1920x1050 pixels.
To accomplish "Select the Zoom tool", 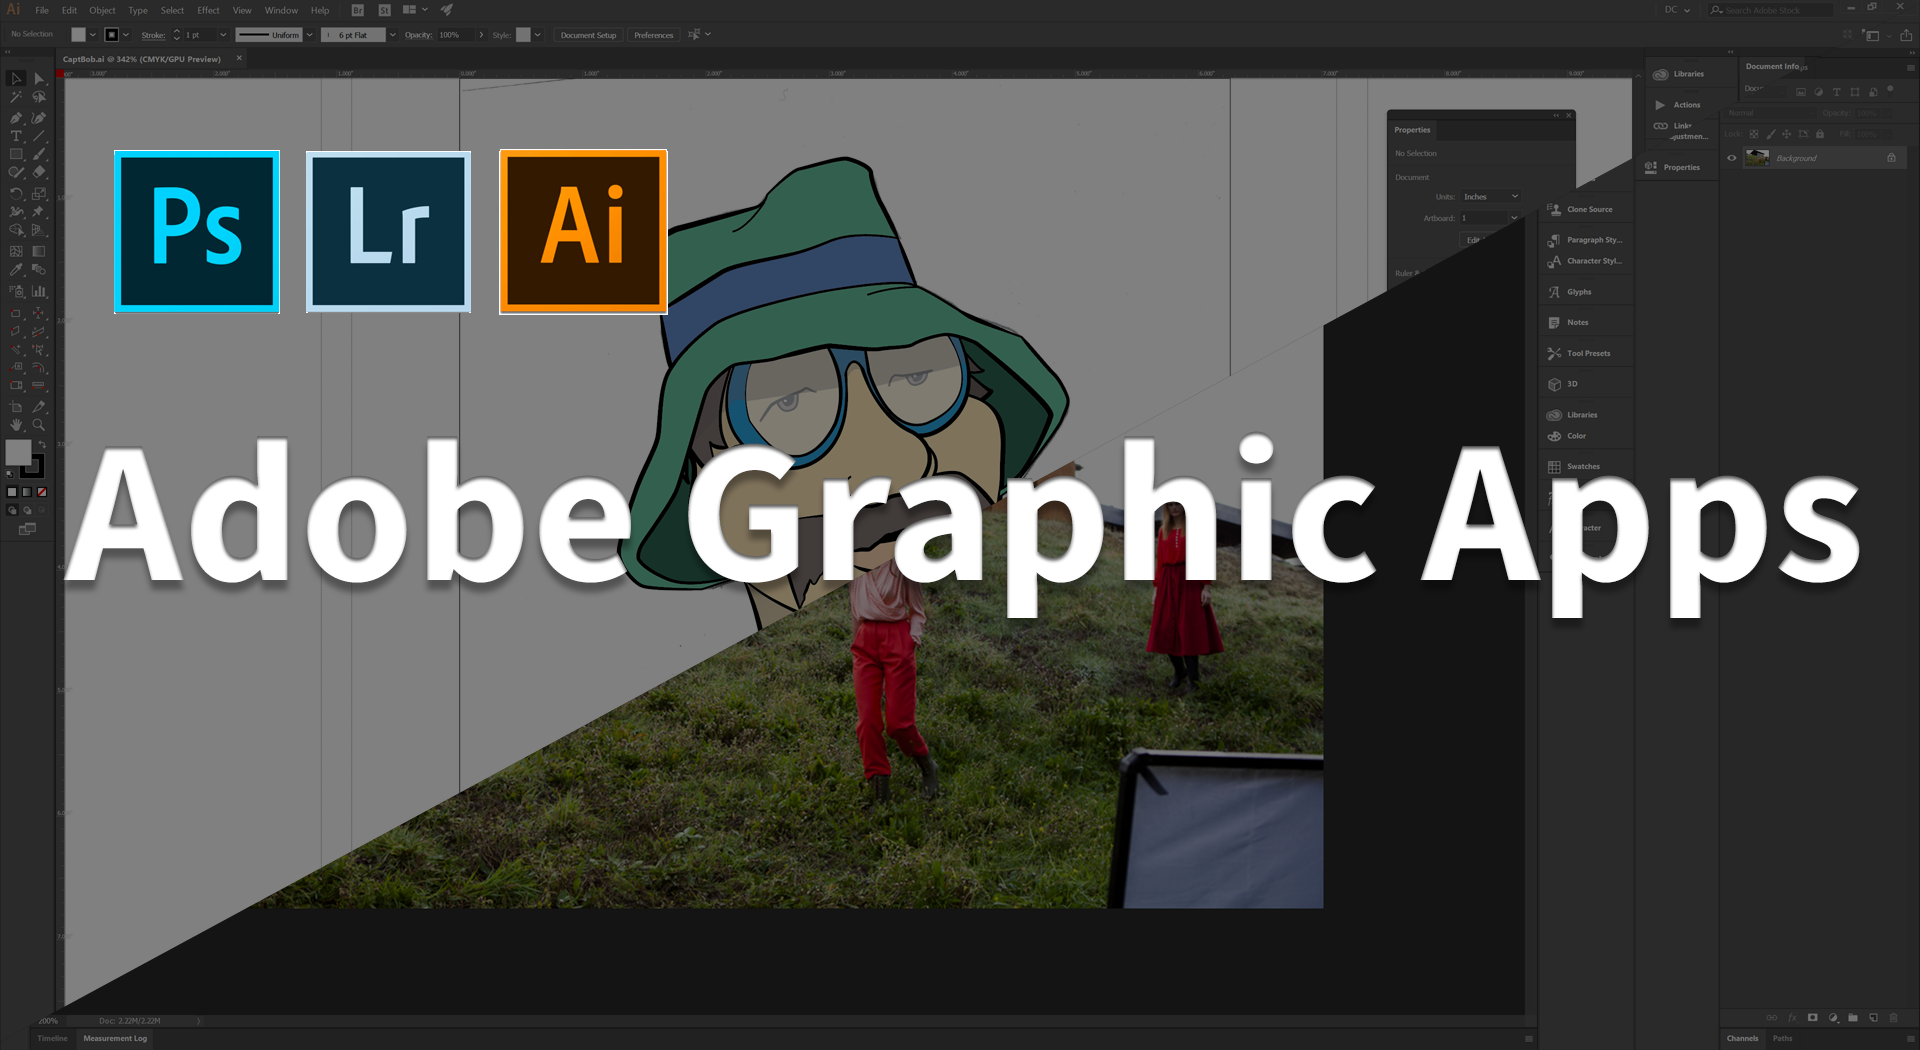I will point(39,425).
